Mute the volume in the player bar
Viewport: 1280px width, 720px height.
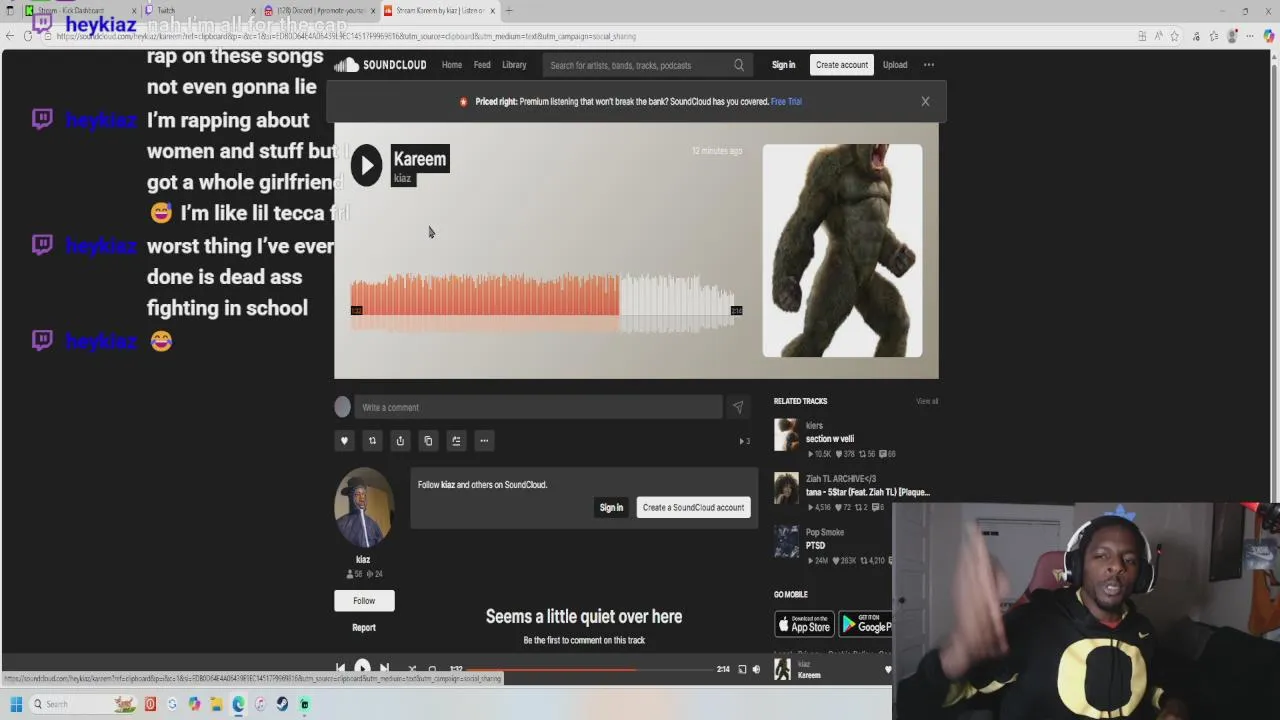(x=756, y=669)
